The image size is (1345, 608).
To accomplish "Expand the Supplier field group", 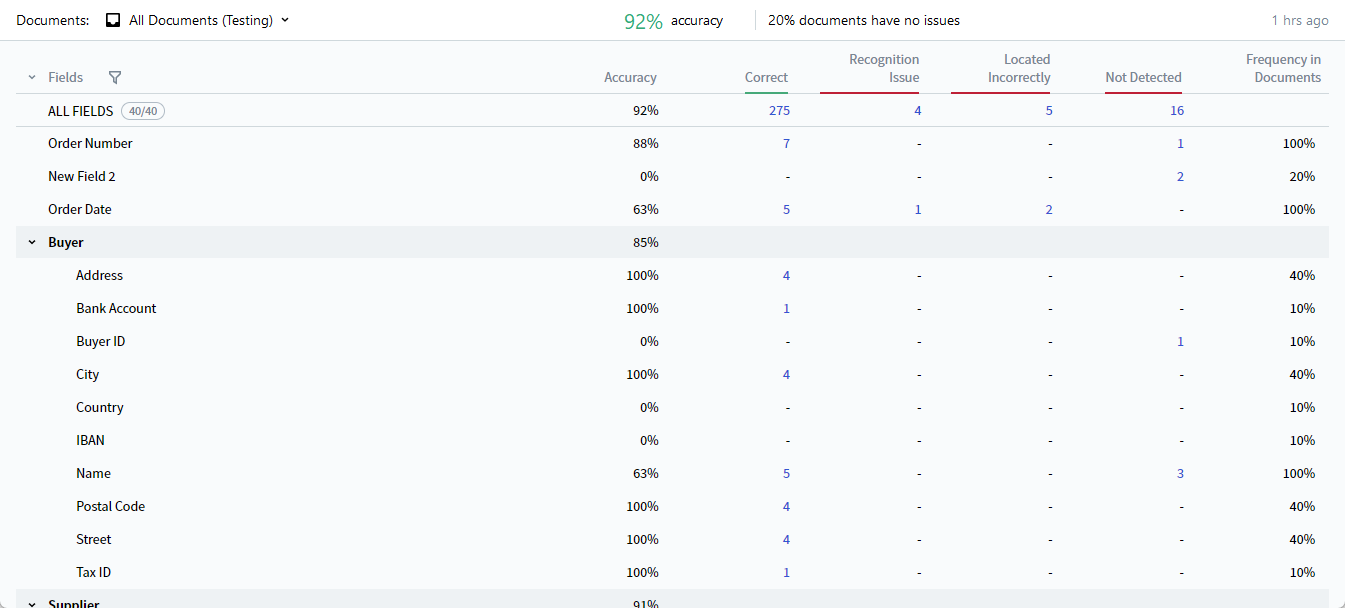I will click(32, 603).
